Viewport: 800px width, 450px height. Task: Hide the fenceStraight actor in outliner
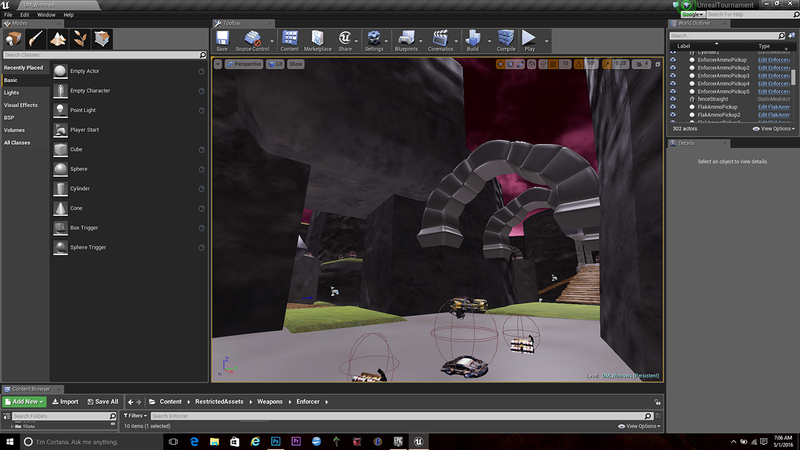pyautogui.click(x=673, y=98)
